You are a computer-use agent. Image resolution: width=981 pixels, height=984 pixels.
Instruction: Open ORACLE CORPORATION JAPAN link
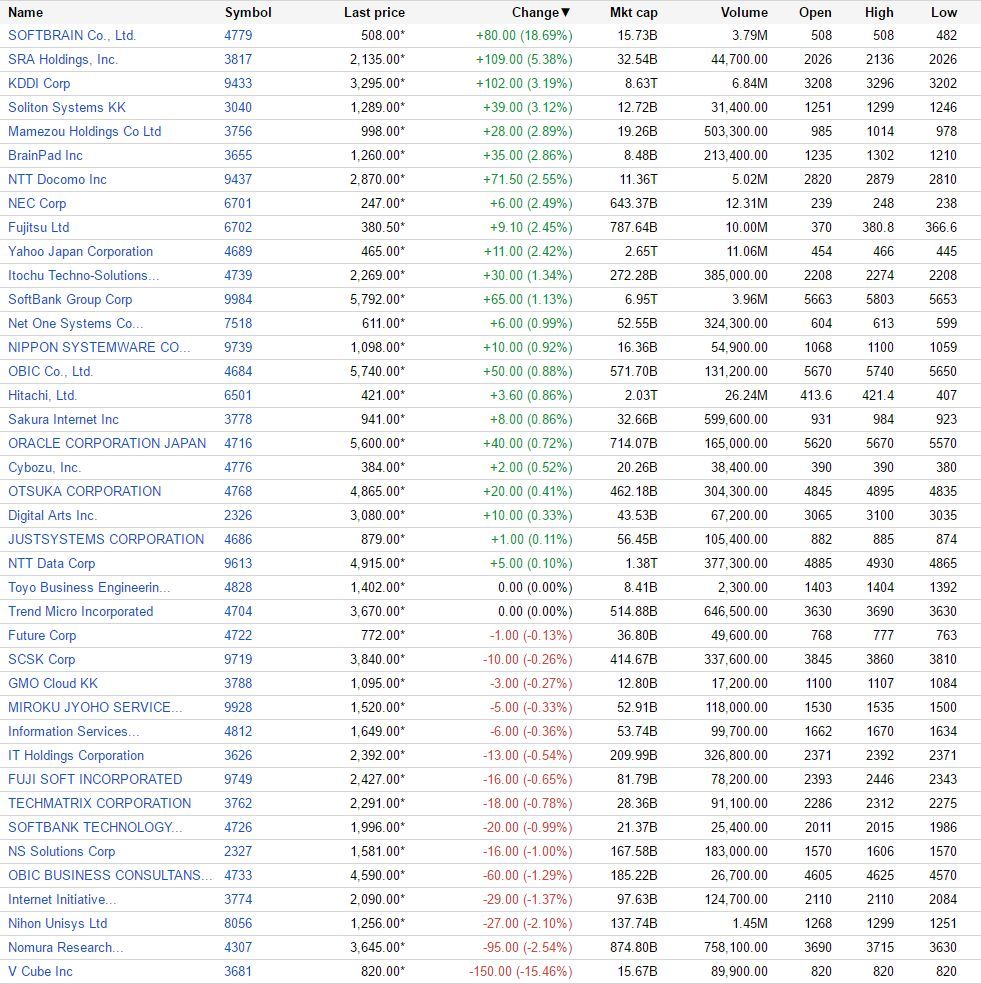coord(107,444)
